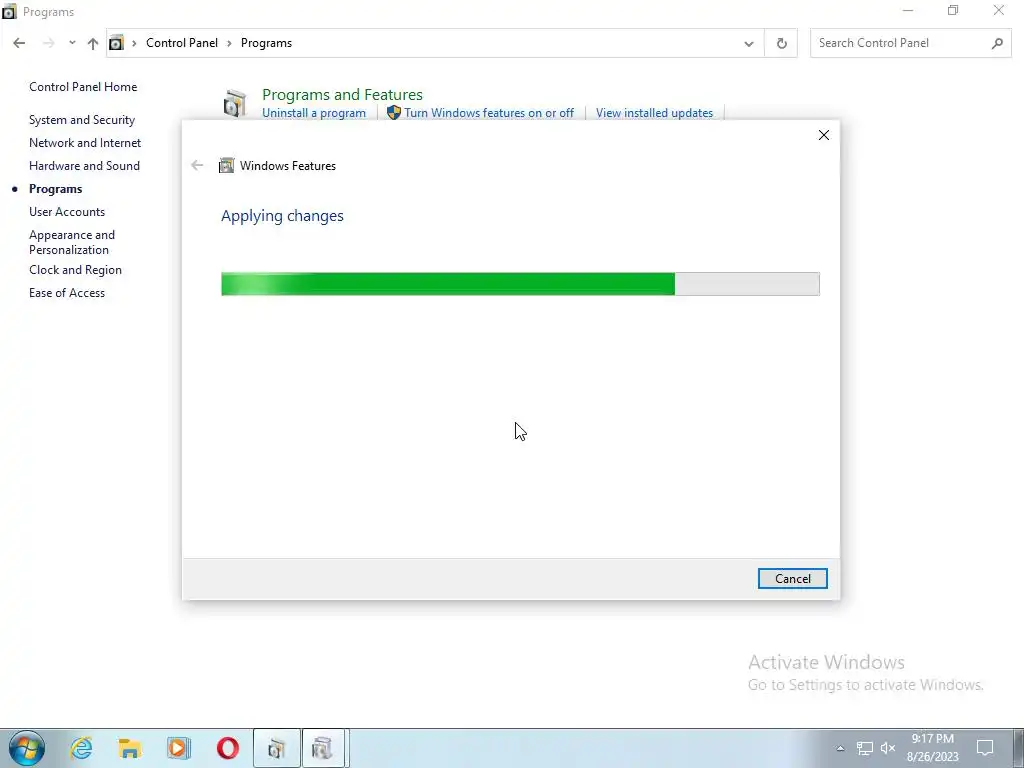Expand the address bar history dropdown
Screen dimensions: 1024x768
coord(748,44)
